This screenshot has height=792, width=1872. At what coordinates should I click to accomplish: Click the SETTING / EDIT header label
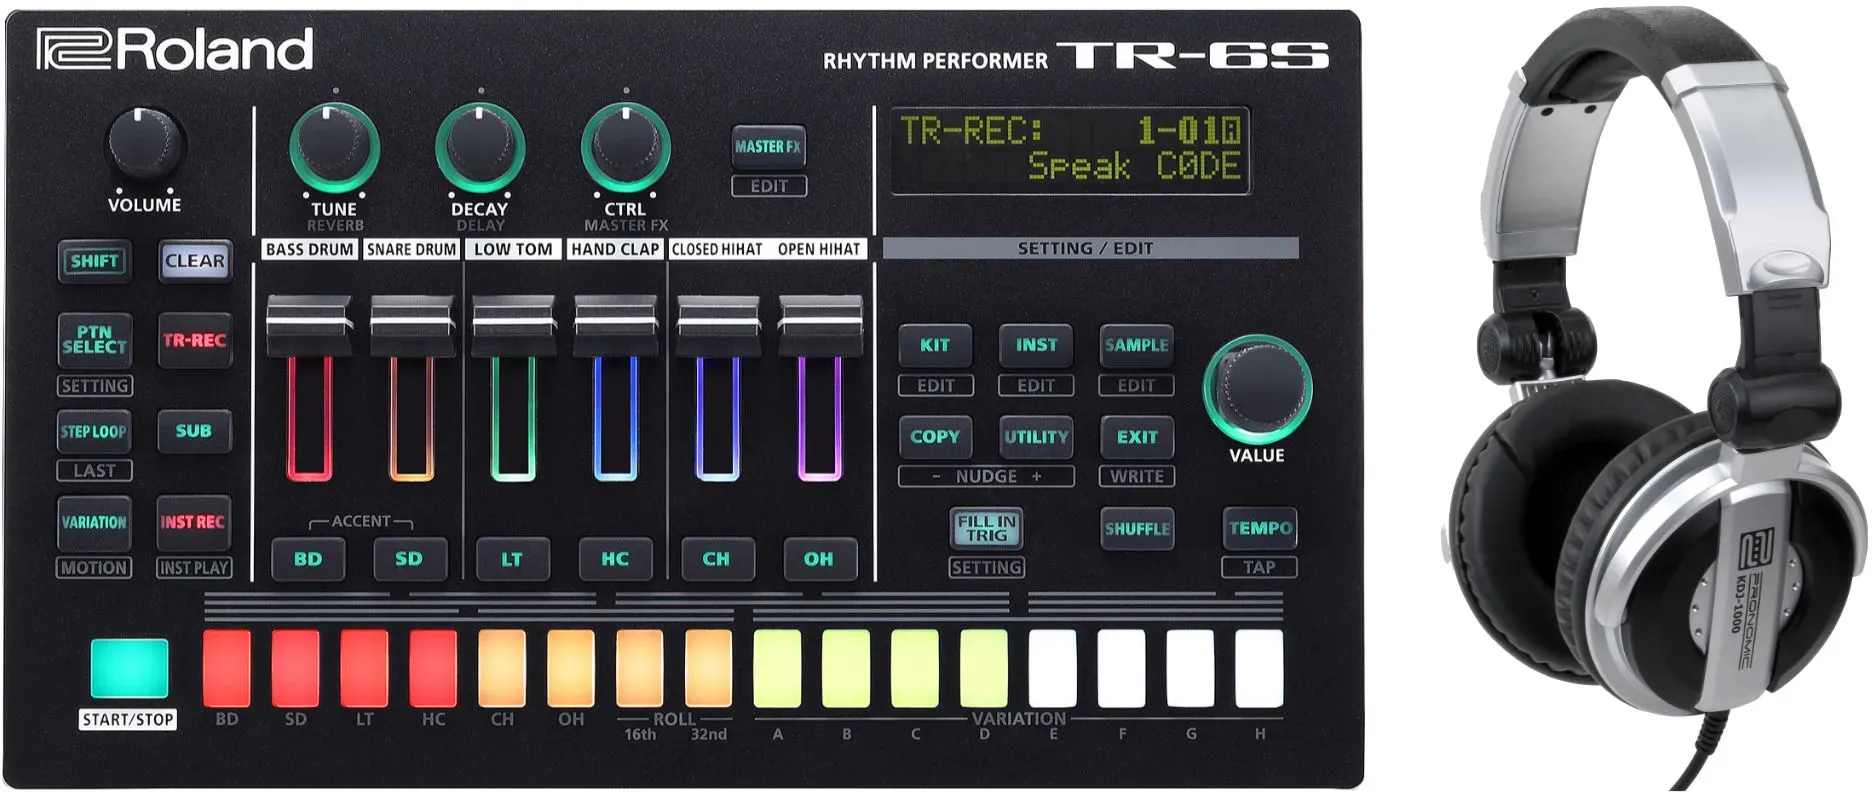(x=1090, y=248)
